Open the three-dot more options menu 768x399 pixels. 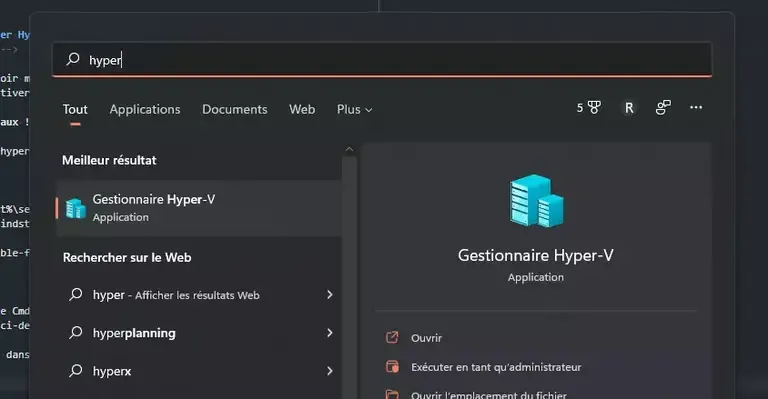point(696,107)
